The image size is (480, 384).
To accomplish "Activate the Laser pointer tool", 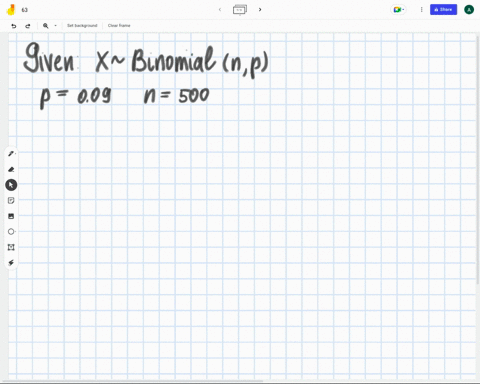I will [x=11, y=263].
